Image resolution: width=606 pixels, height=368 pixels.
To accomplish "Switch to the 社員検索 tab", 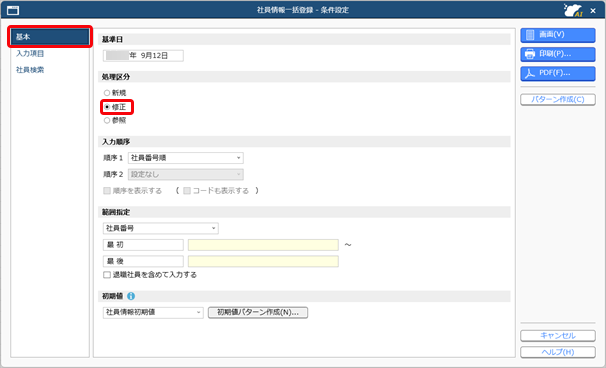I will pos(30,70).
